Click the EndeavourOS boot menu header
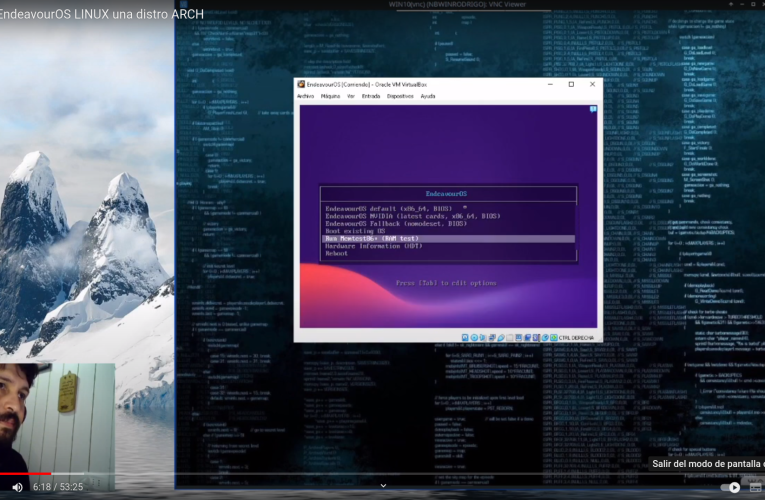 coord(446,194)
